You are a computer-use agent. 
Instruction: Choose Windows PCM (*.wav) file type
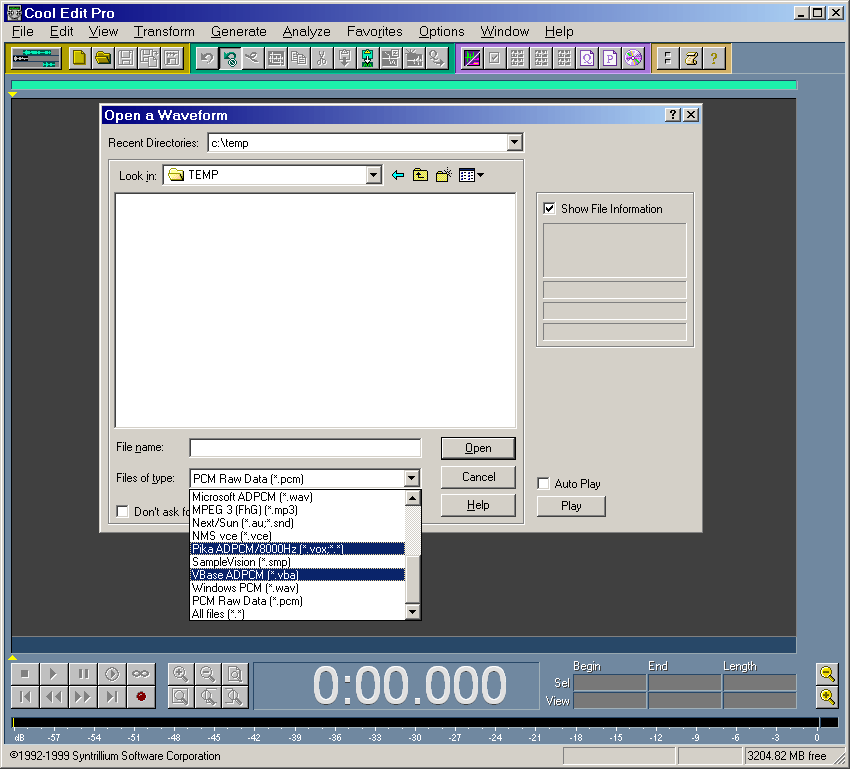[x=297, y=588]
